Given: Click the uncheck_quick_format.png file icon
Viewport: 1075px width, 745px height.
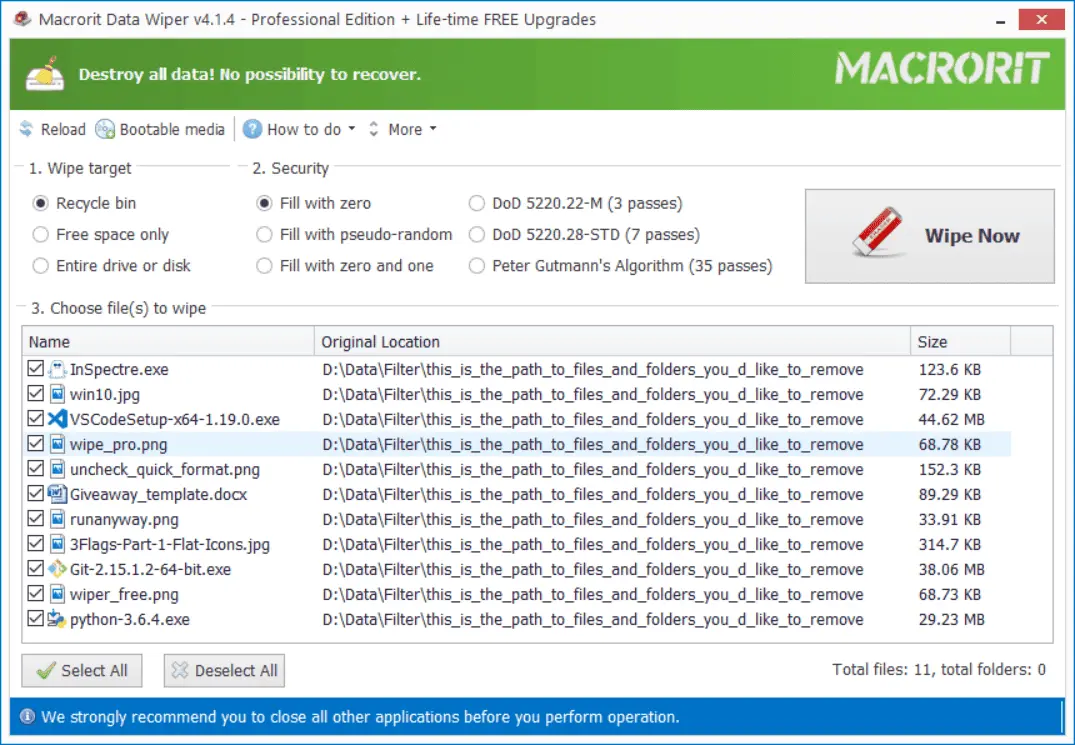Looking at the screenshot, I should click(x=58, y=469).
